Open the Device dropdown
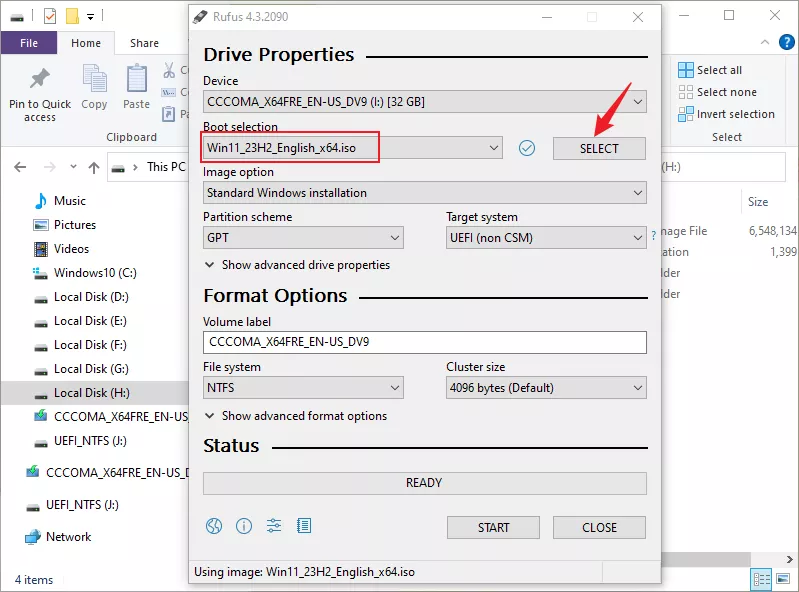The width and height of the screenshot is (799, 592). (x=424, y=102)
